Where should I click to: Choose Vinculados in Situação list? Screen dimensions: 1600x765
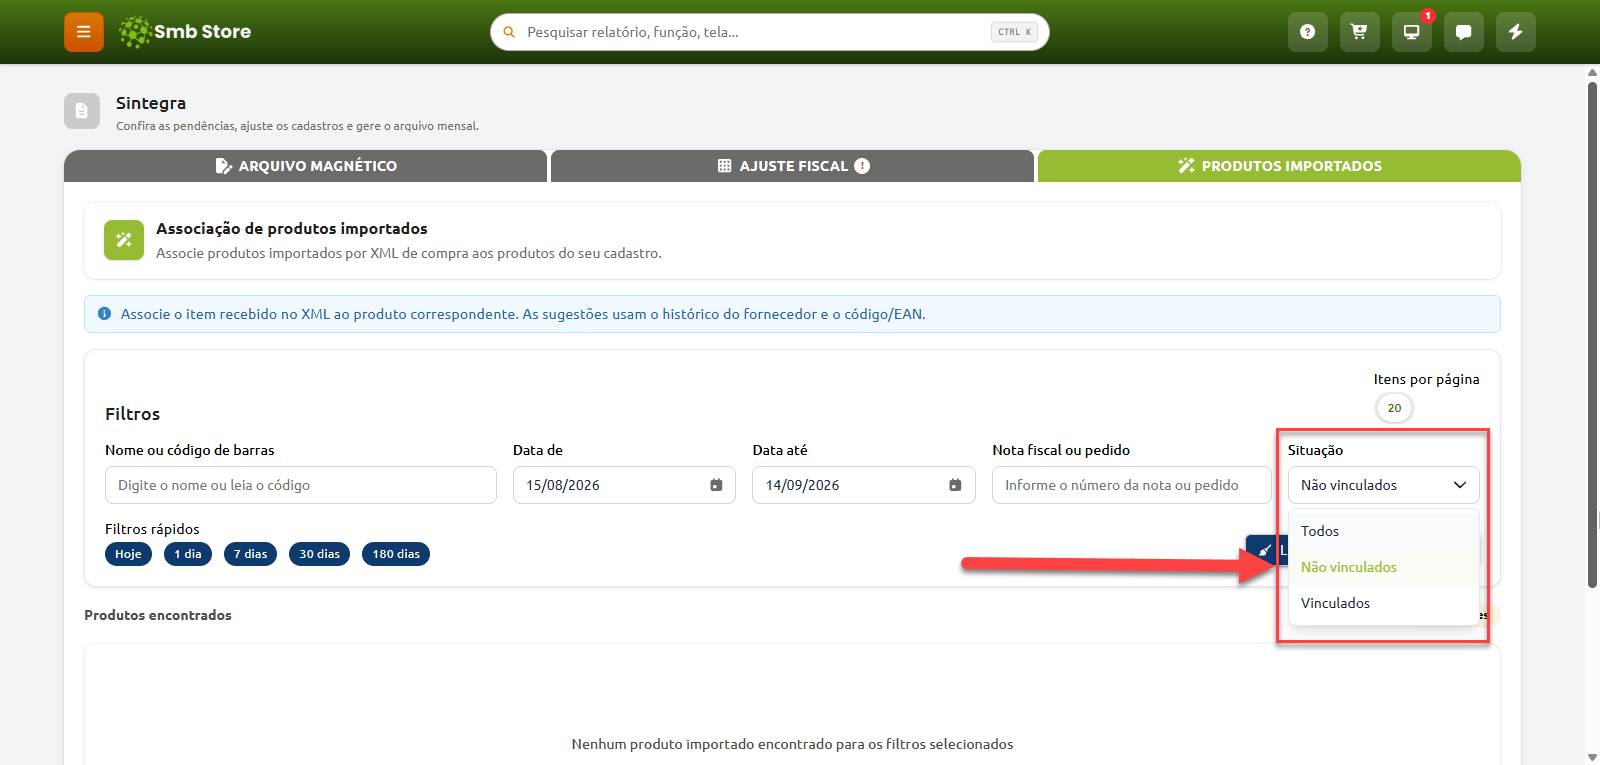(1383, 603)
